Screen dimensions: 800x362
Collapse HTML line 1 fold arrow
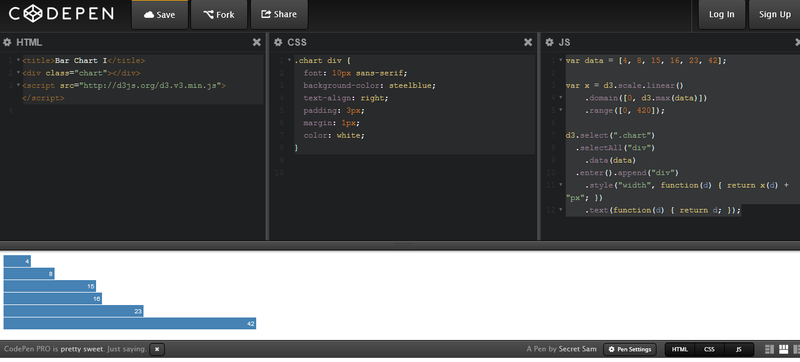[18, 60]
